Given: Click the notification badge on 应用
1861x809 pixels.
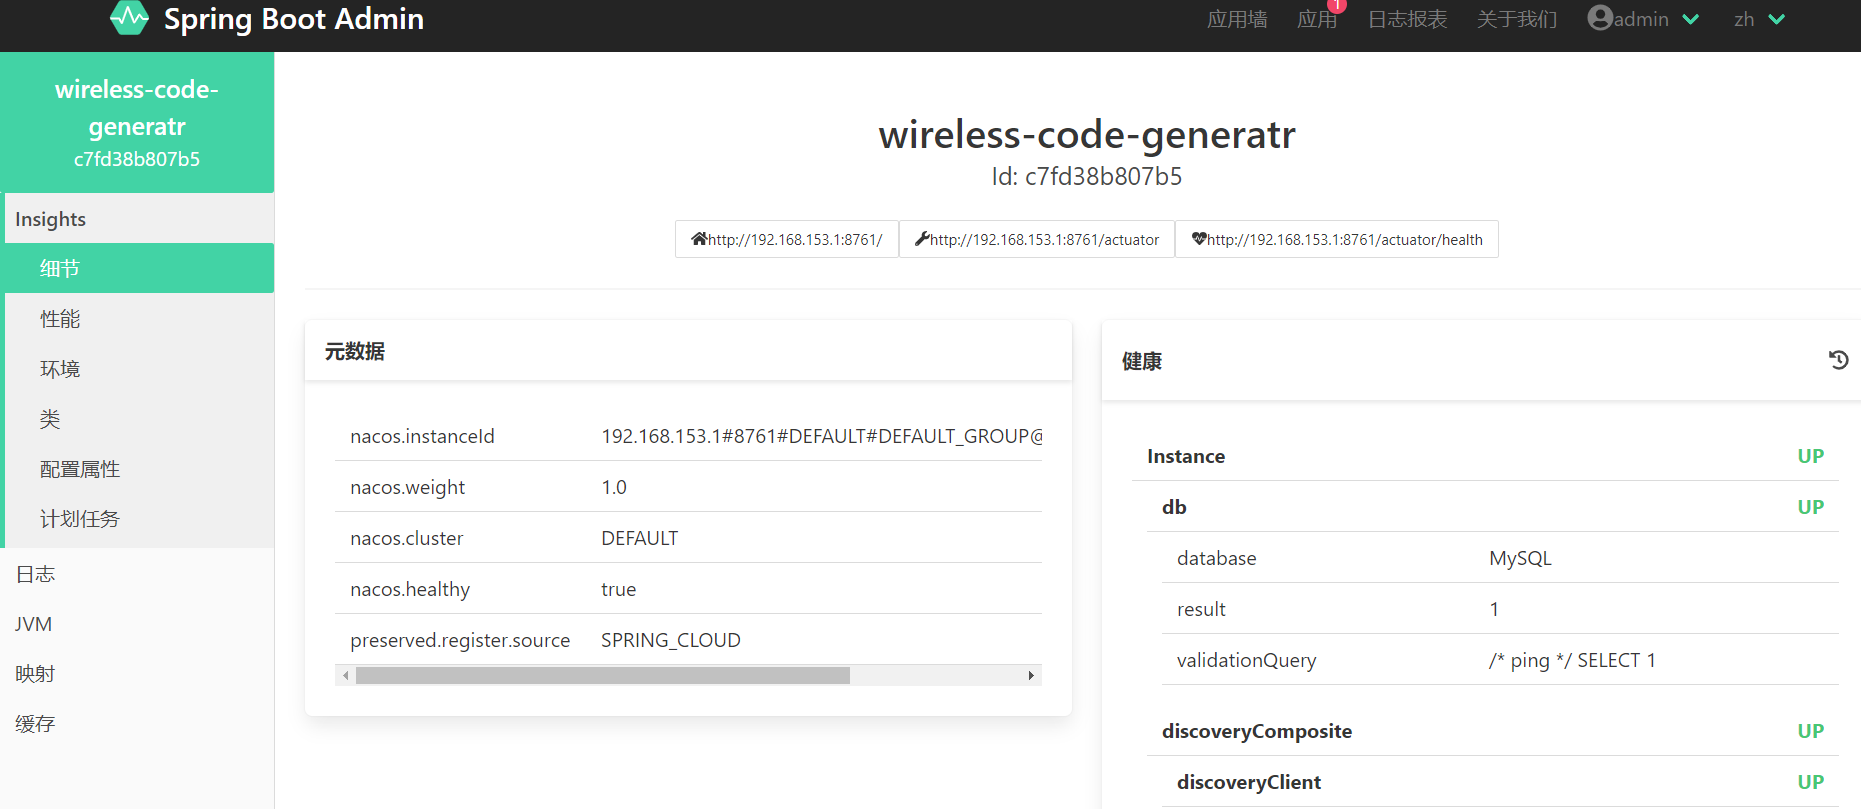Looking at the screenshot, I should coord(1337,5).
